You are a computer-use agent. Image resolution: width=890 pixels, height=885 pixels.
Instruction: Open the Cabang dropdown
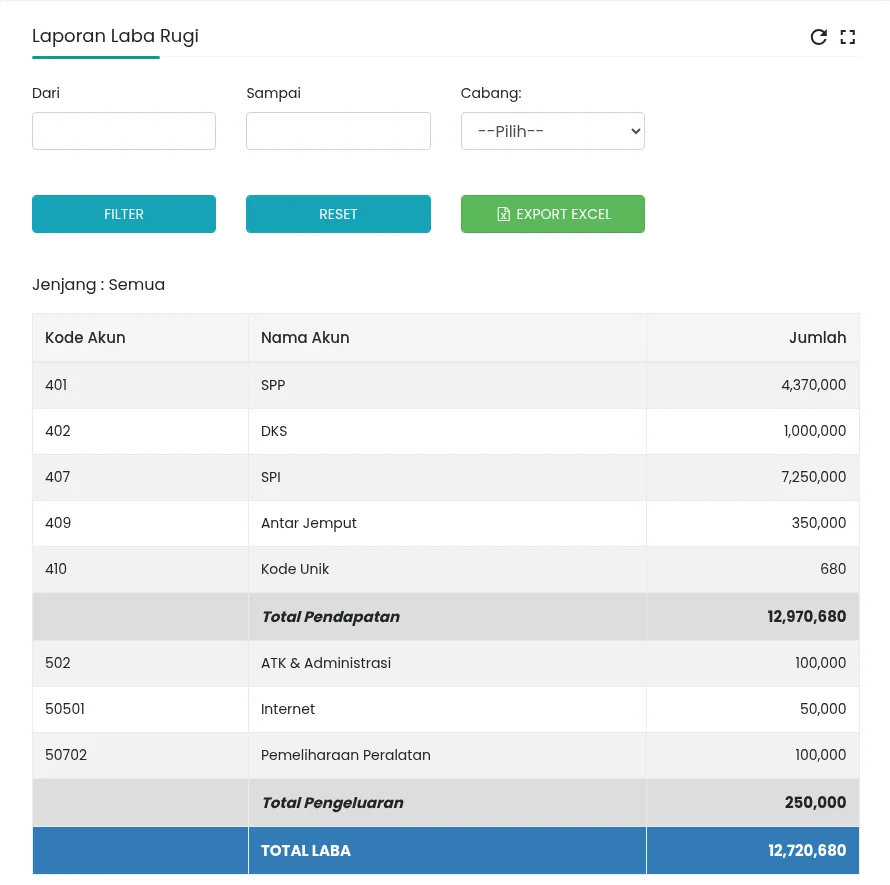[553, 131]
